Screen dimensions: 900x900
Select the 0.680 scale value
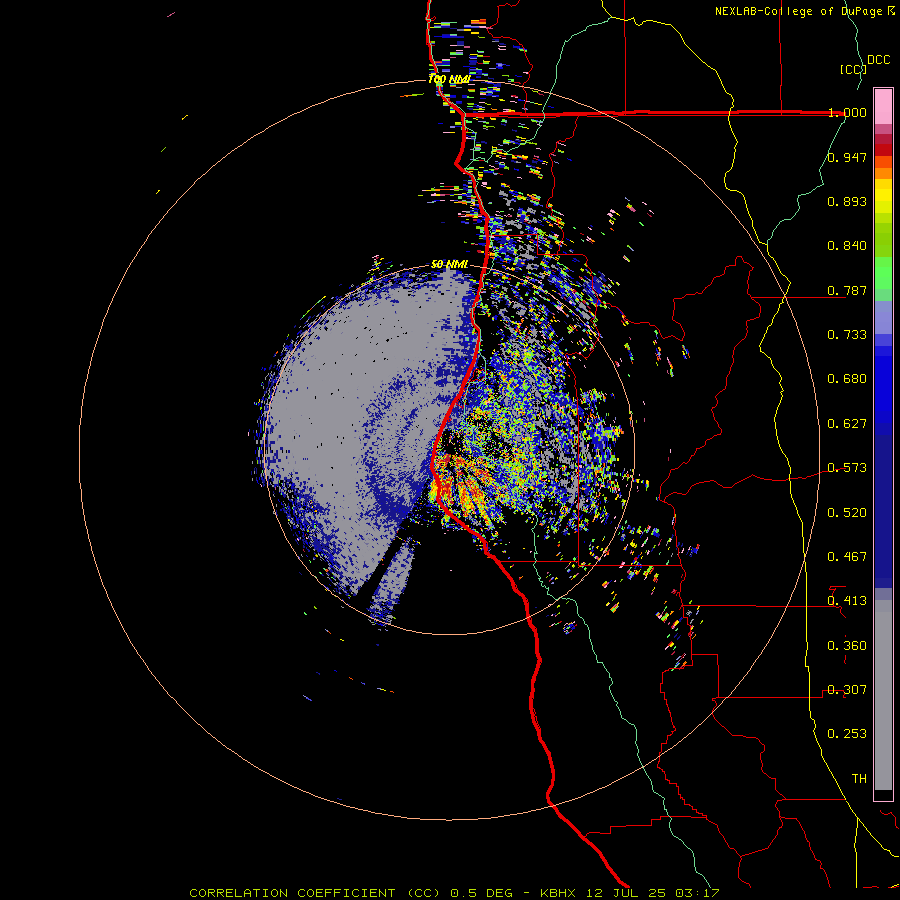[x=847, y=379]
